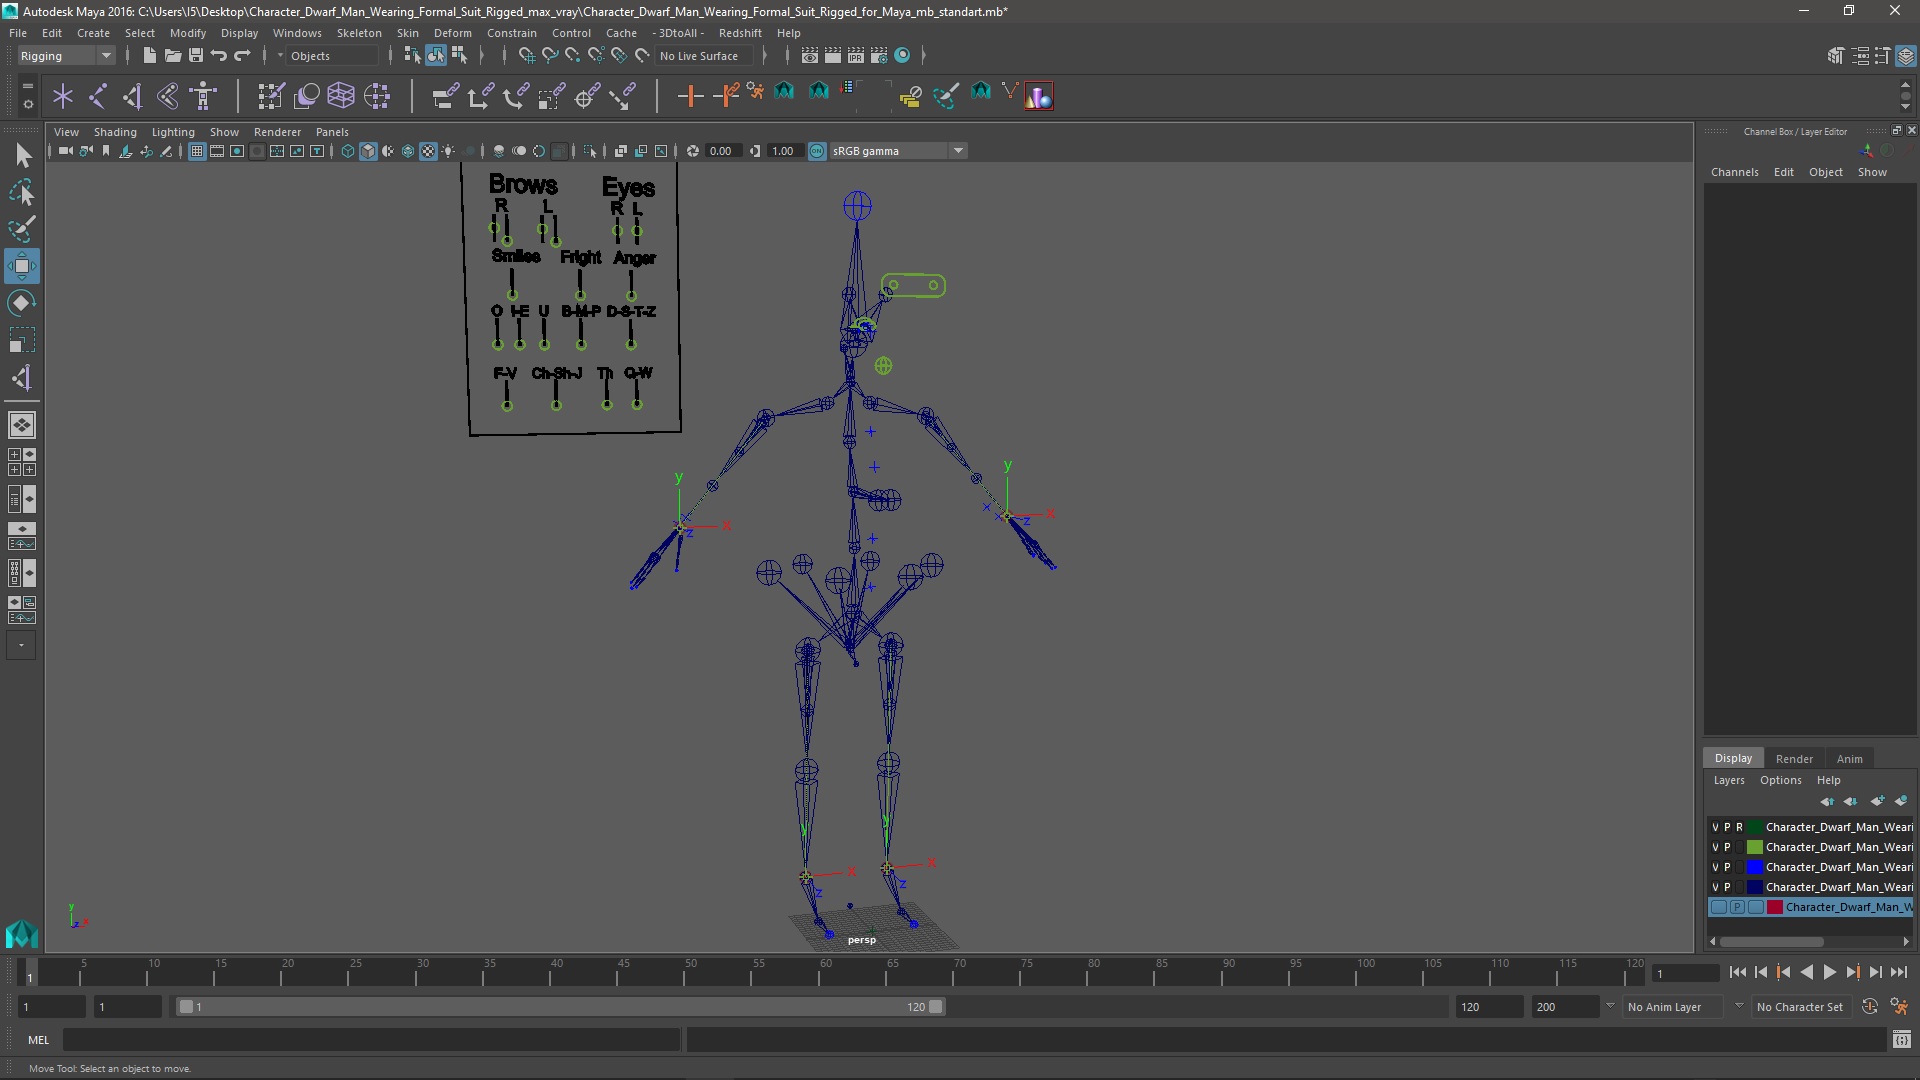
Task: Go to start of playback range
Action: tap(1737, 972)
